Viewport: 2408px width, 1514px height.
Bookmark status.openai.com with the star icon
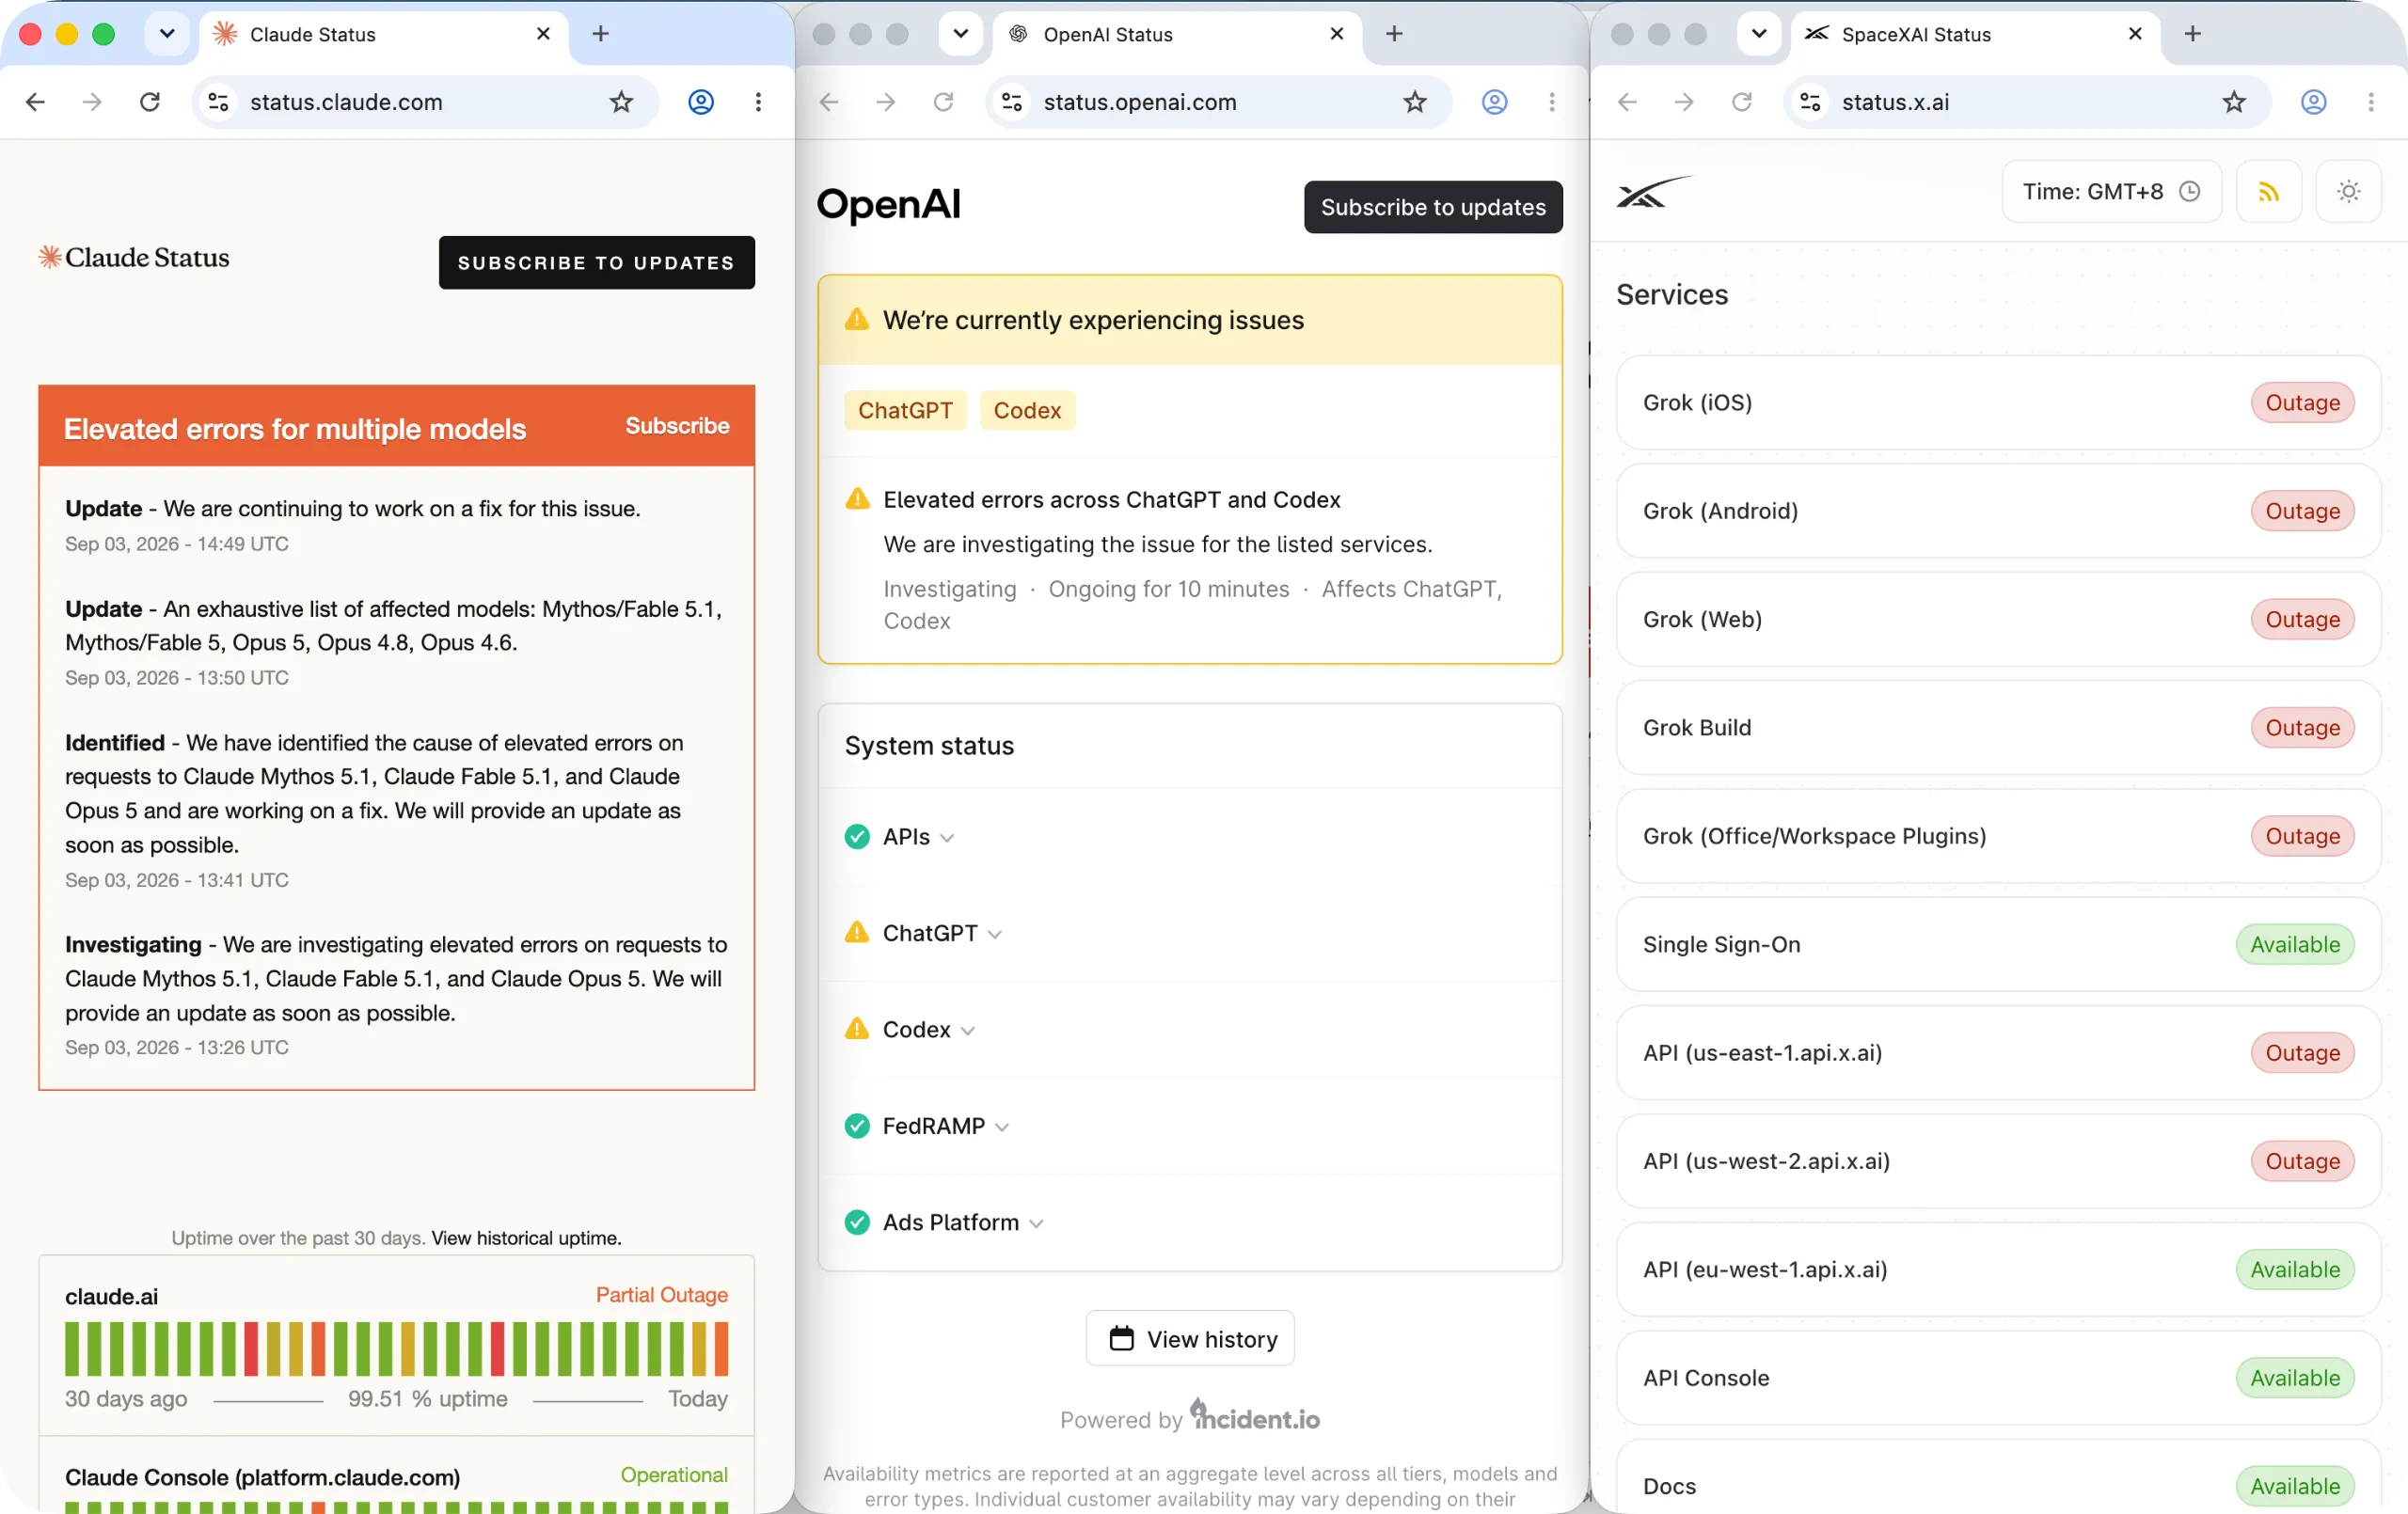coord(1414,102)
